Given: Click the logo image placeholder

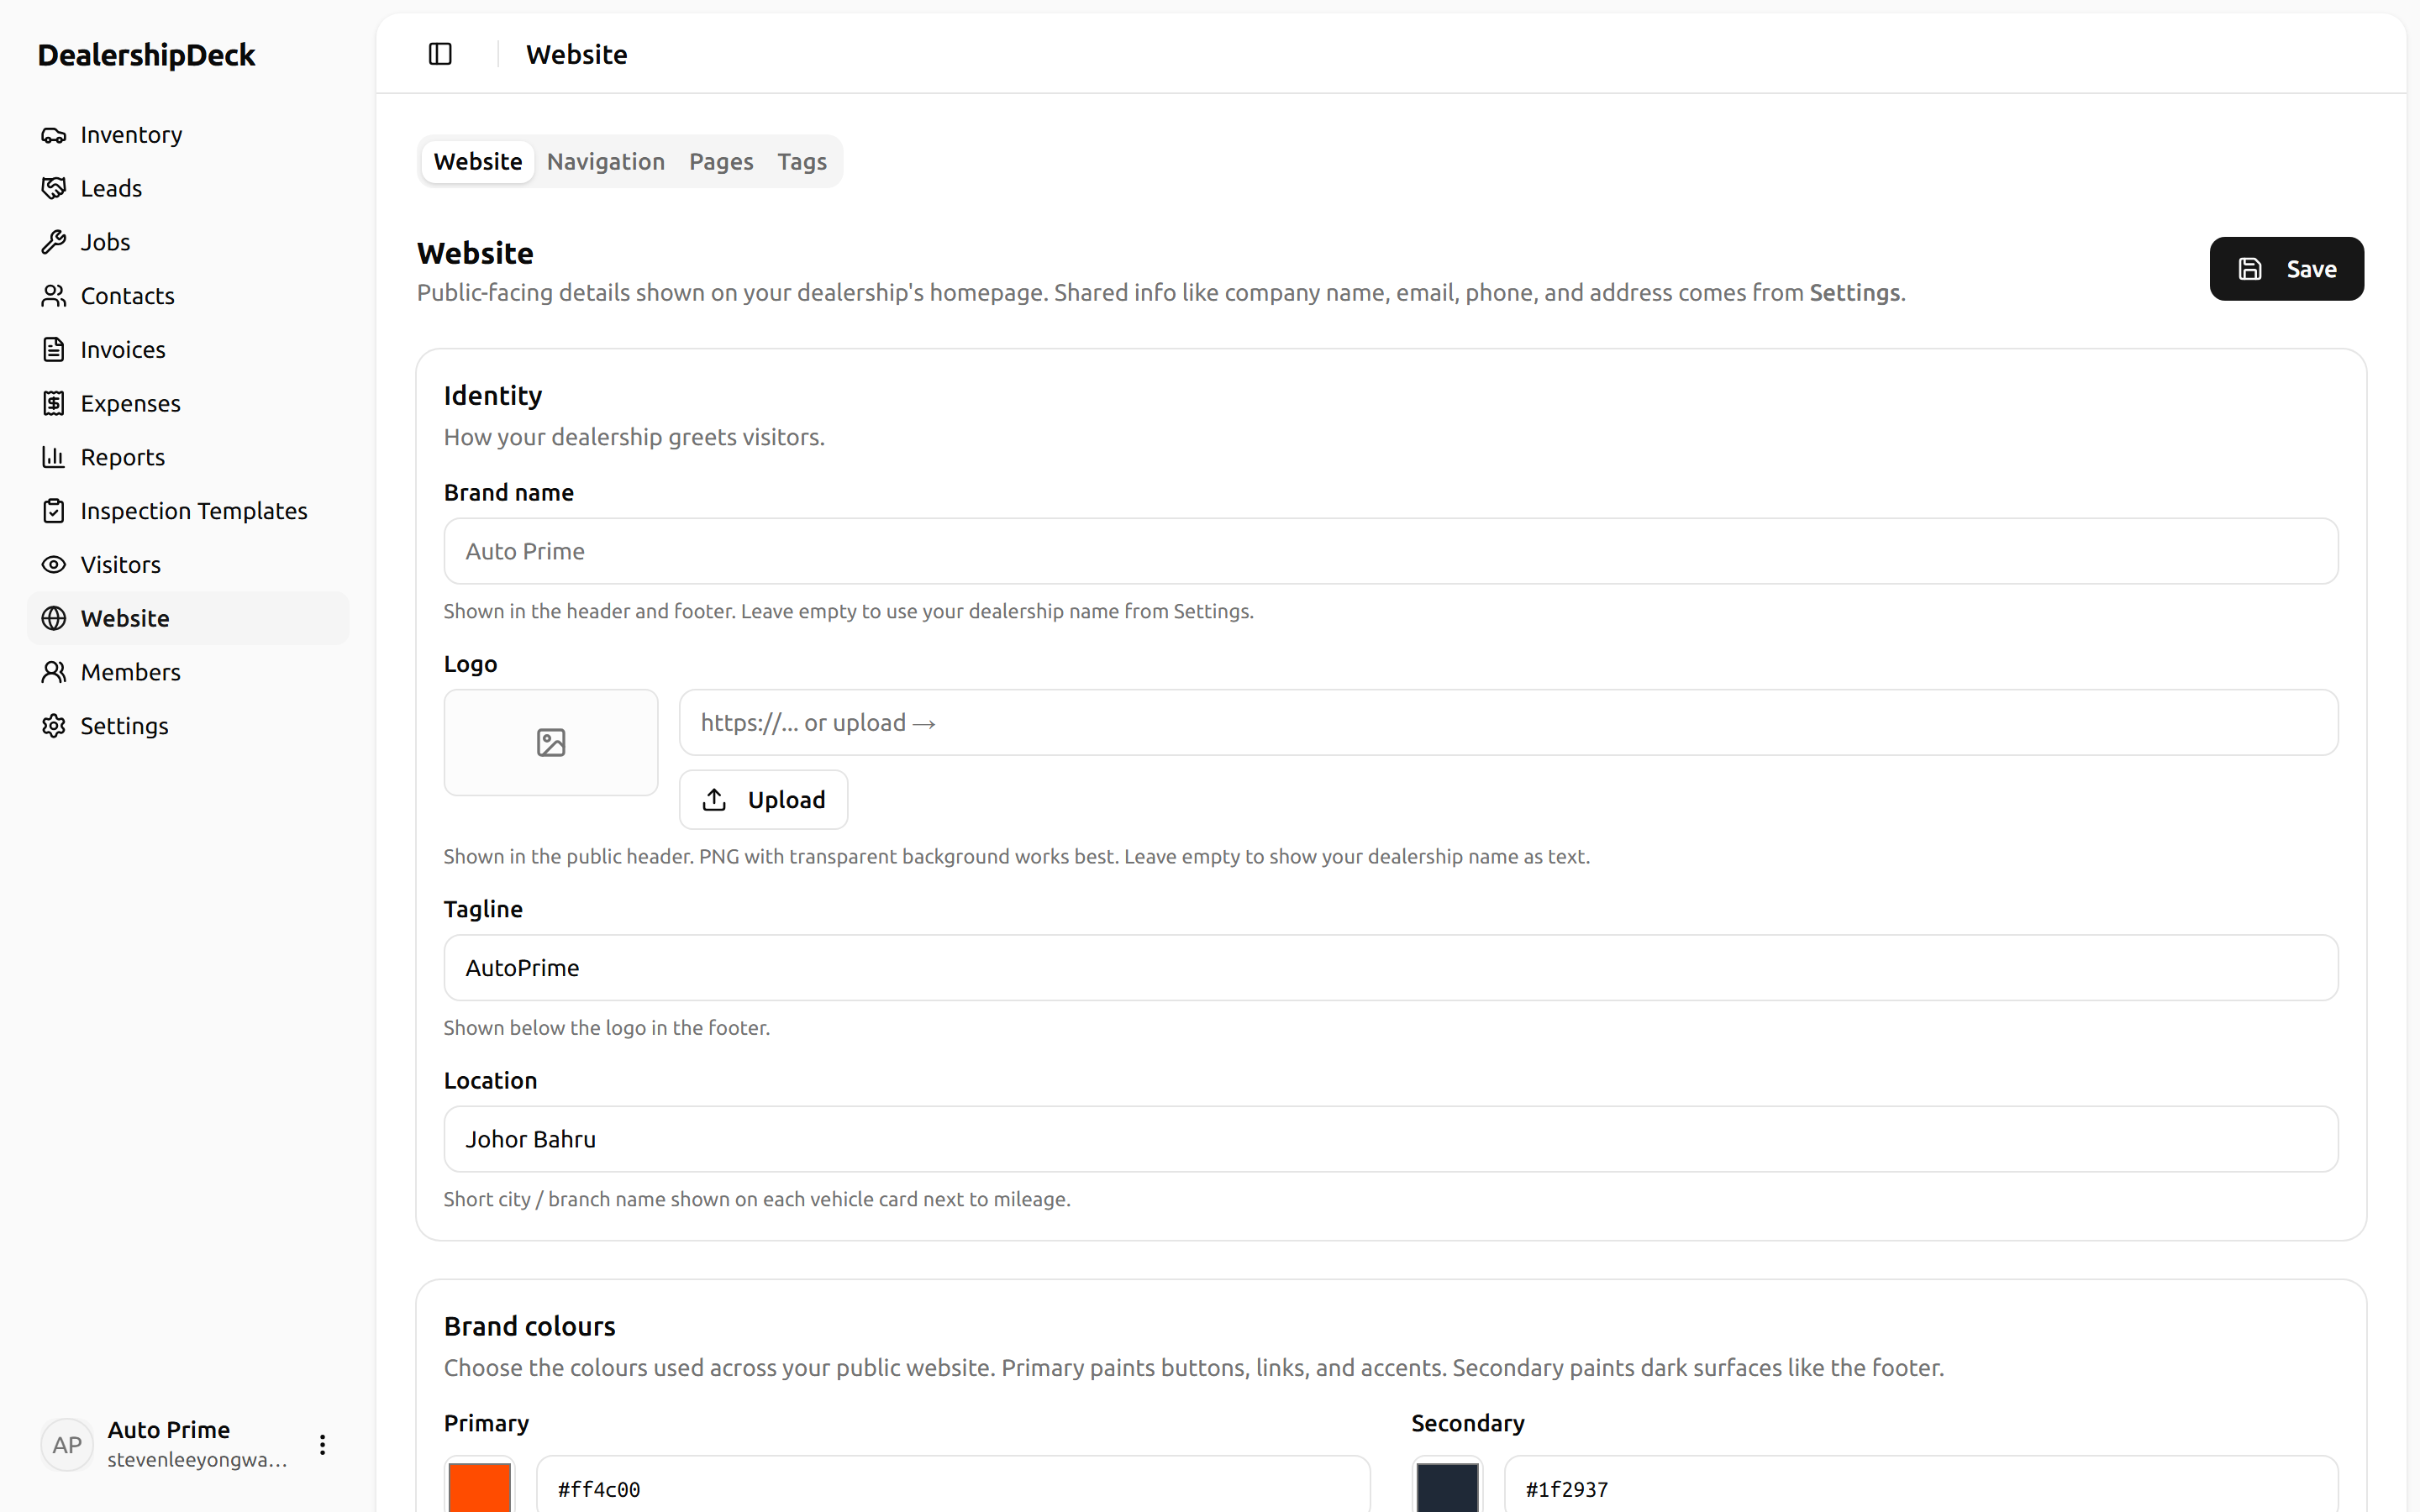Looking at the screenshot, I should tap(551, 742).
